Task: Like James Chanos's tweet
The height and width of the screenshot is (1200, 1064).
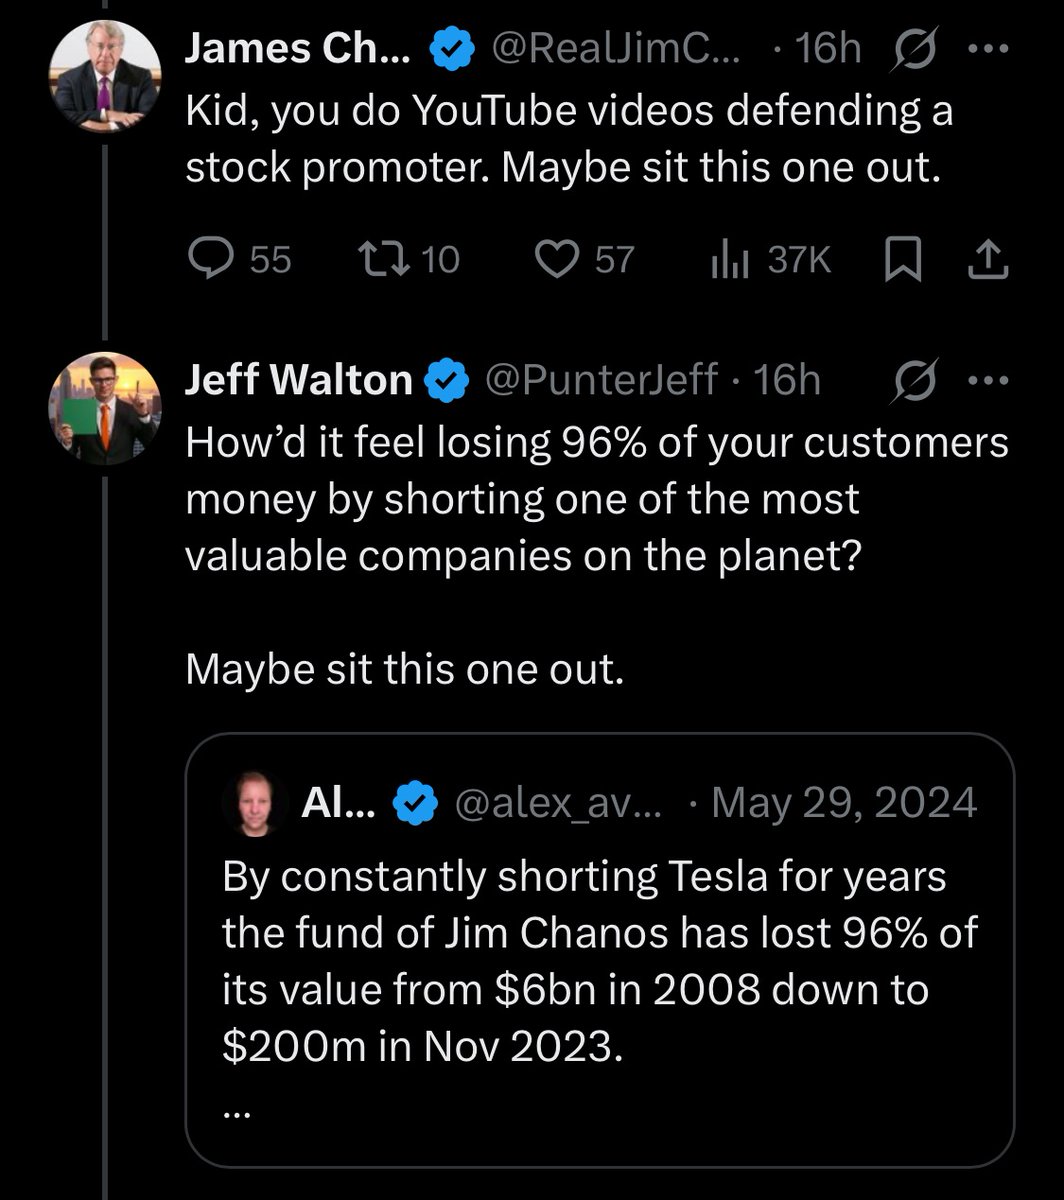Action: [585, 260]
